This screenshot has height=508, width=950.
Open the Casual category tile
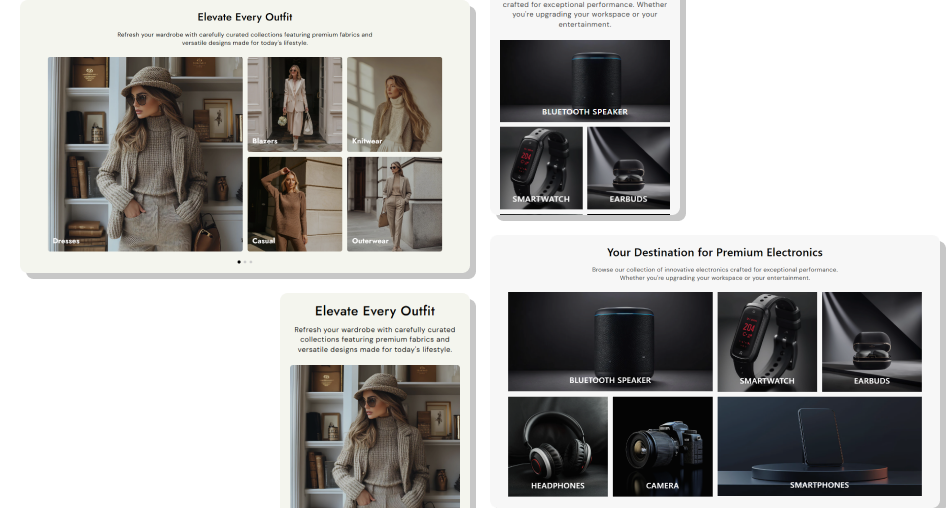(x=295, y=204)
